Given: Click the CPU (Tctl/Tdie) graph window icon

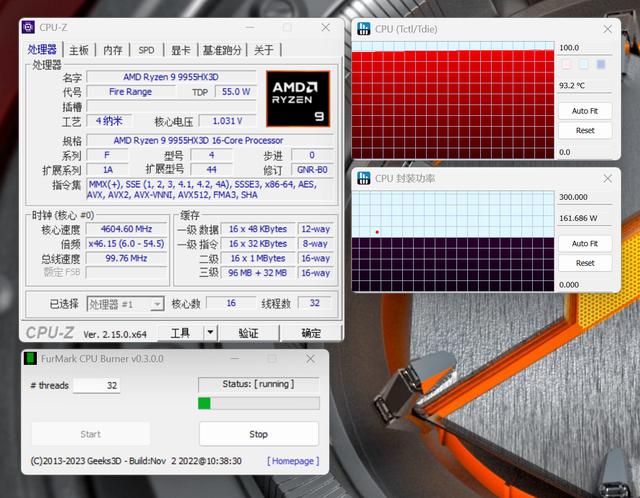Looking at the screenshot, I should [364, 29].
